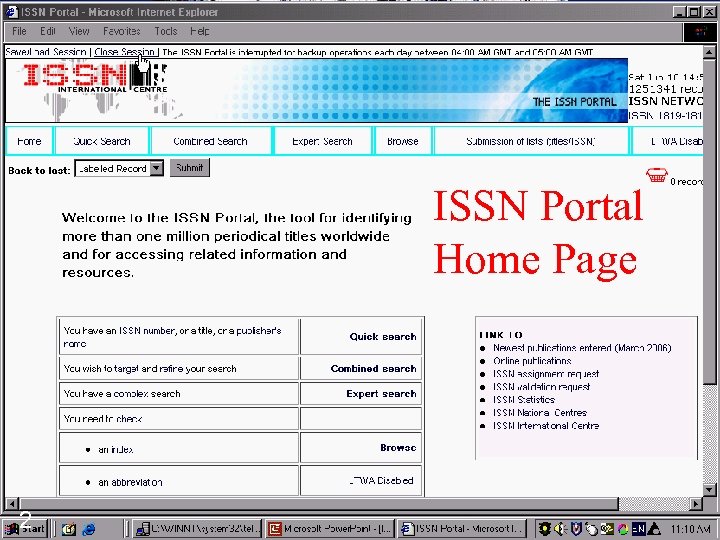The height and width of the screenshot is (540, 720).
Task: Open the Tools menu
Action: (x=166, y=31)
